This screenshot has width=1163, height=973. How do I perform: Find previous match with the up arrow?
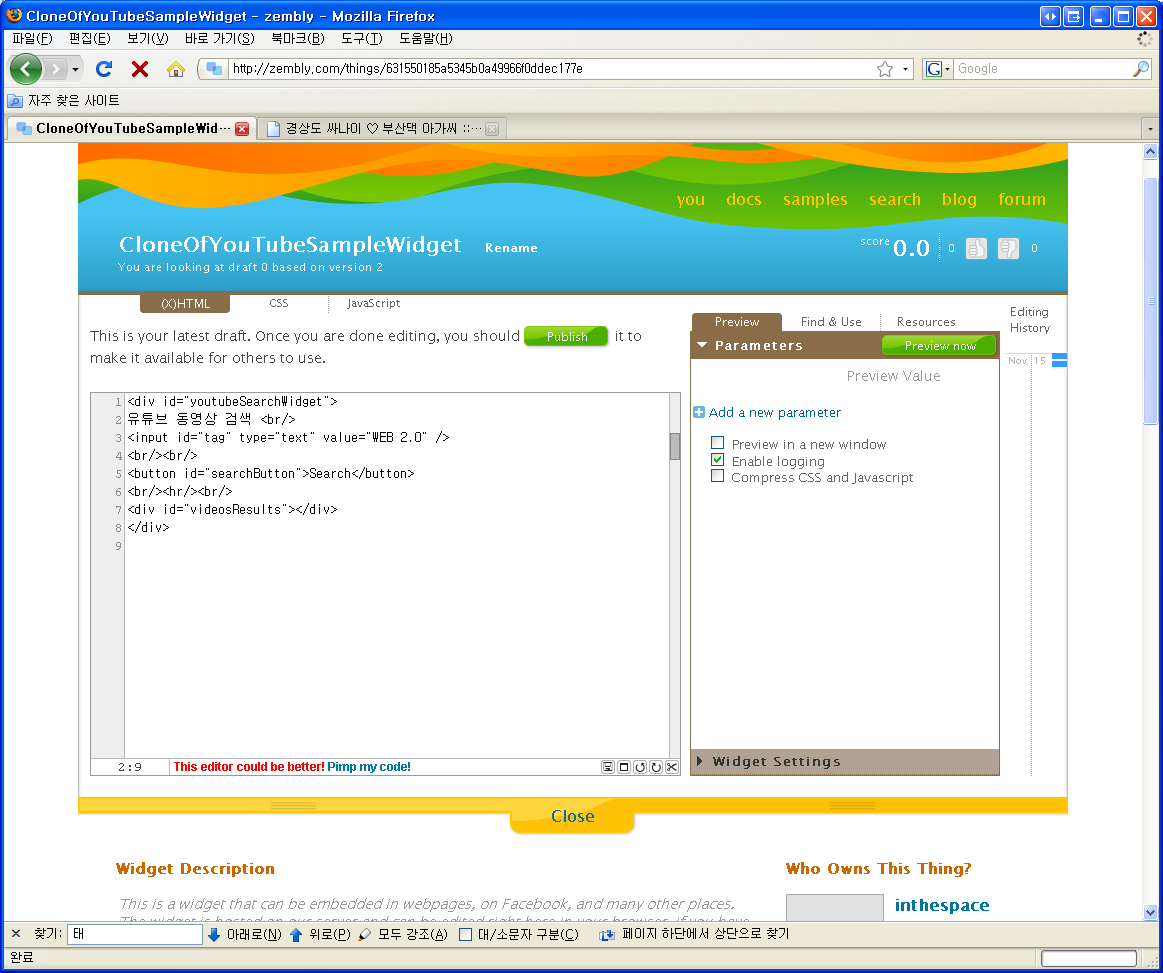click(296, 934)
